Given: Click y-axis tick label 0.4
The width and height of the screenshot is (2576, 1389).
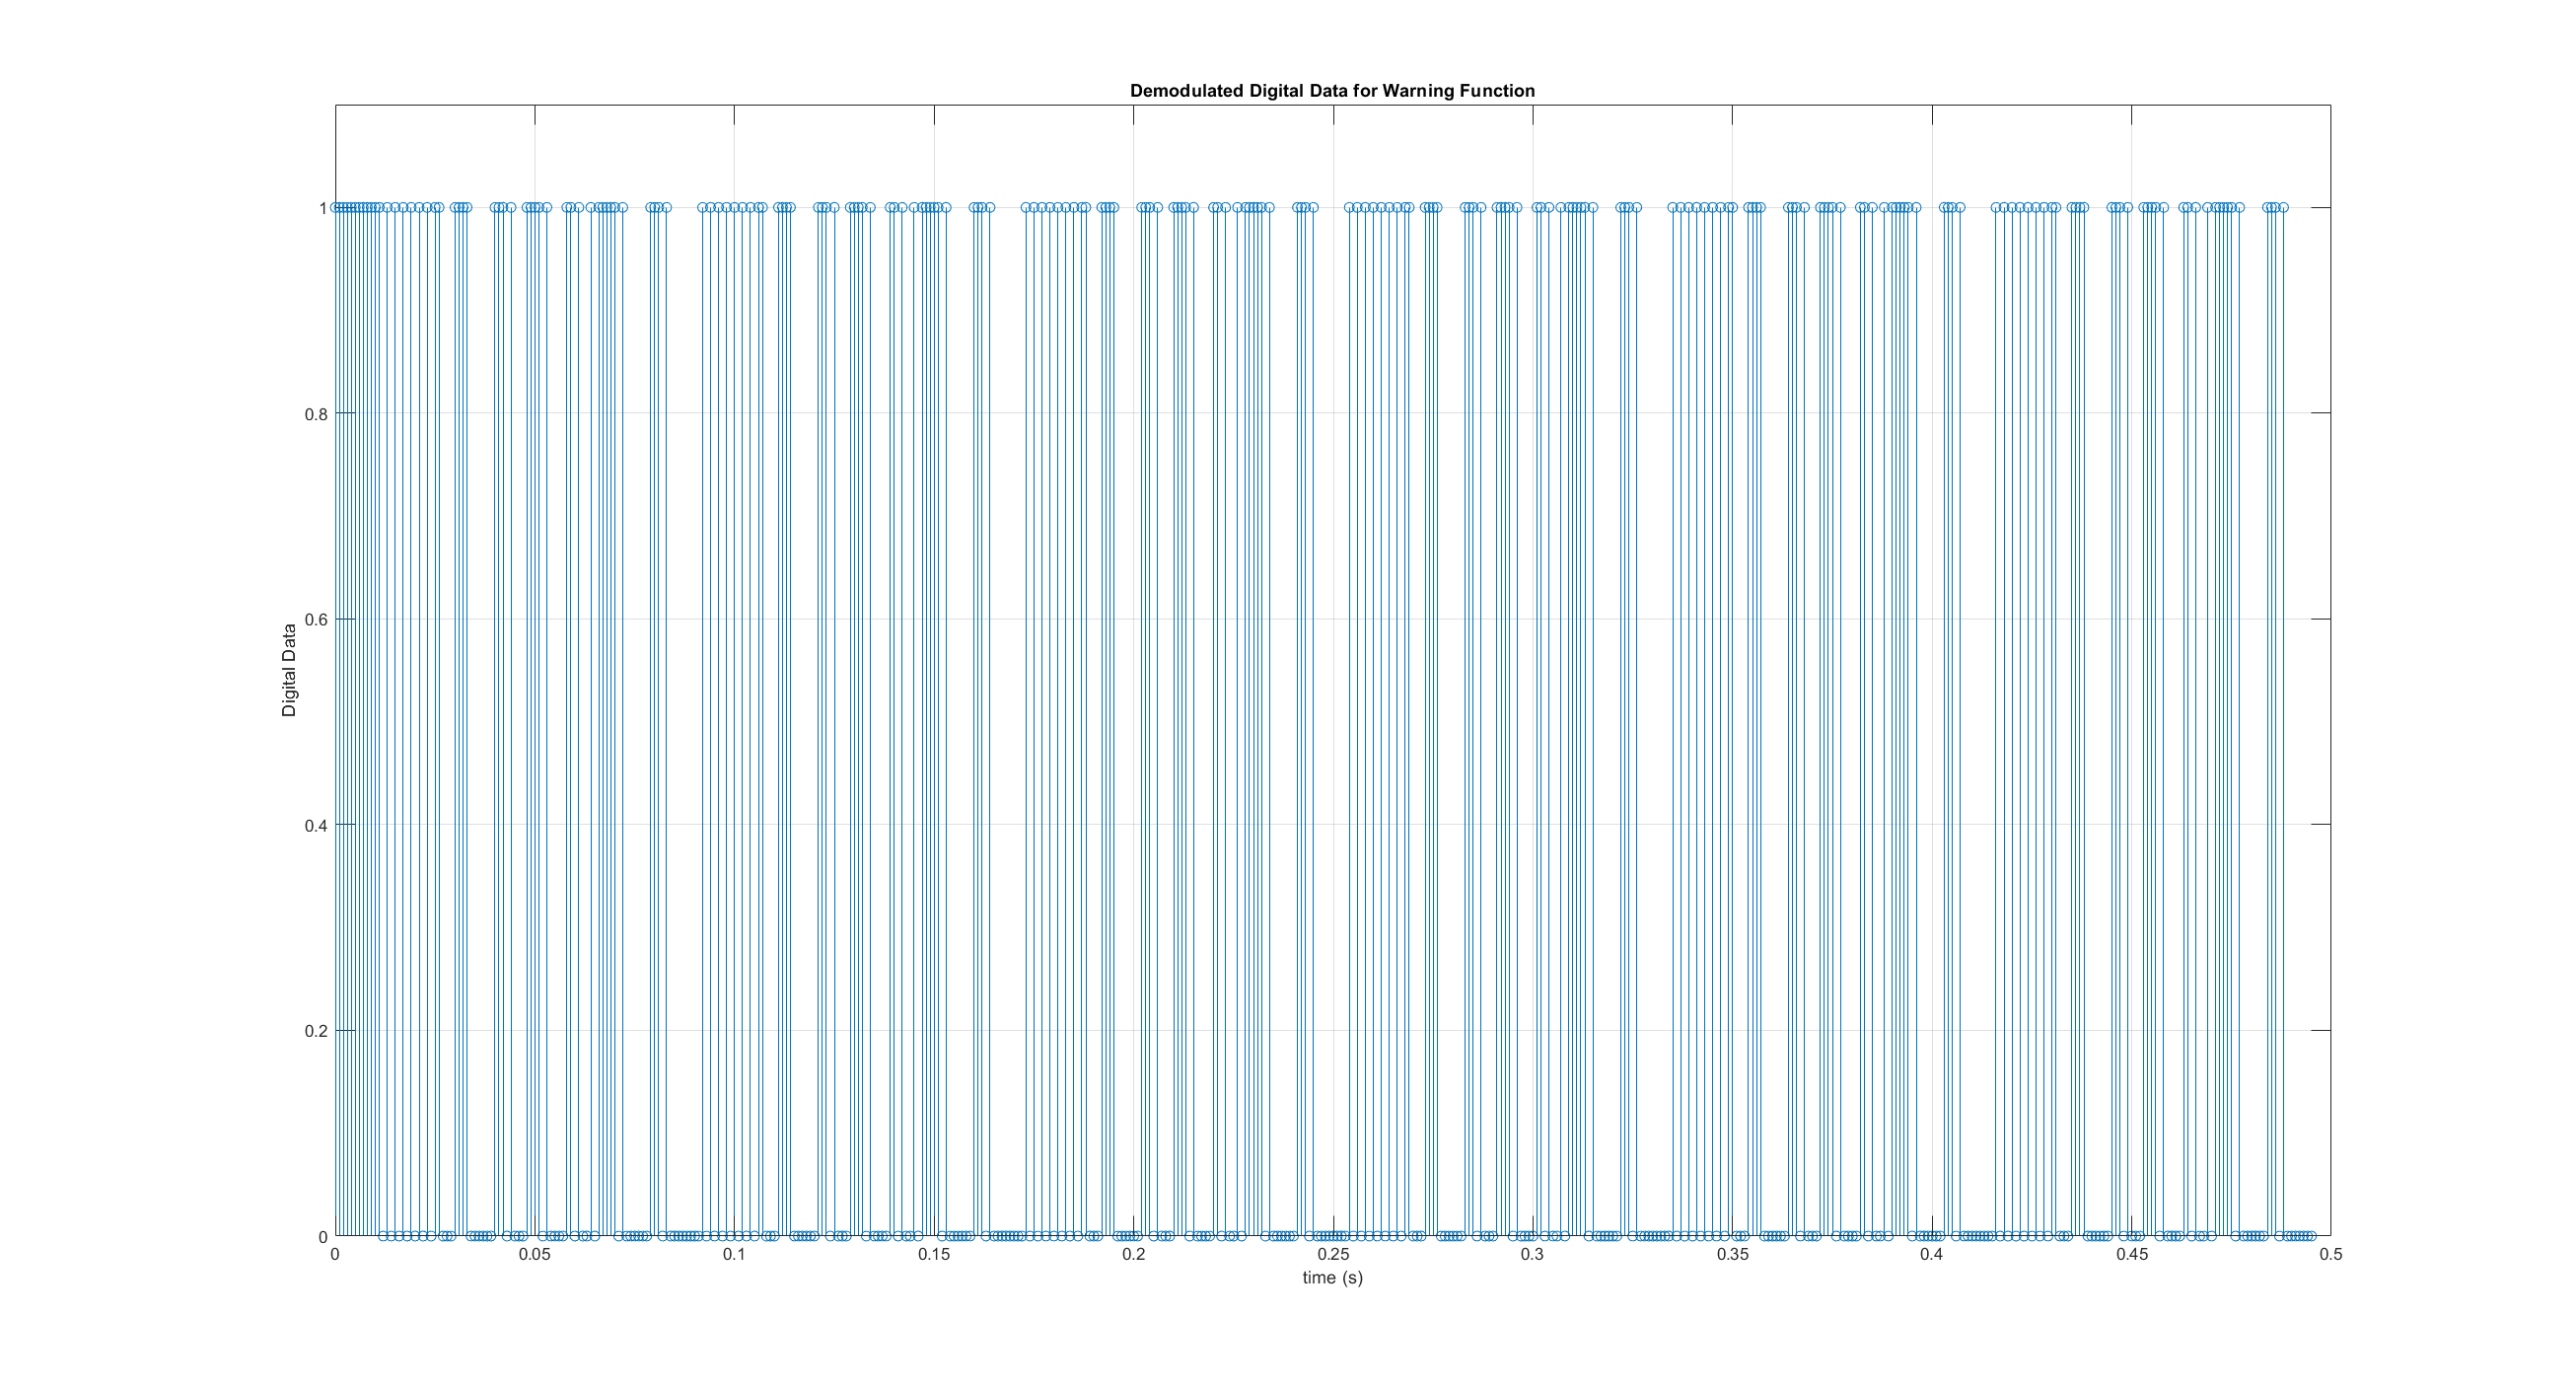Looking at the screenshot, I should tap(315, 826).
